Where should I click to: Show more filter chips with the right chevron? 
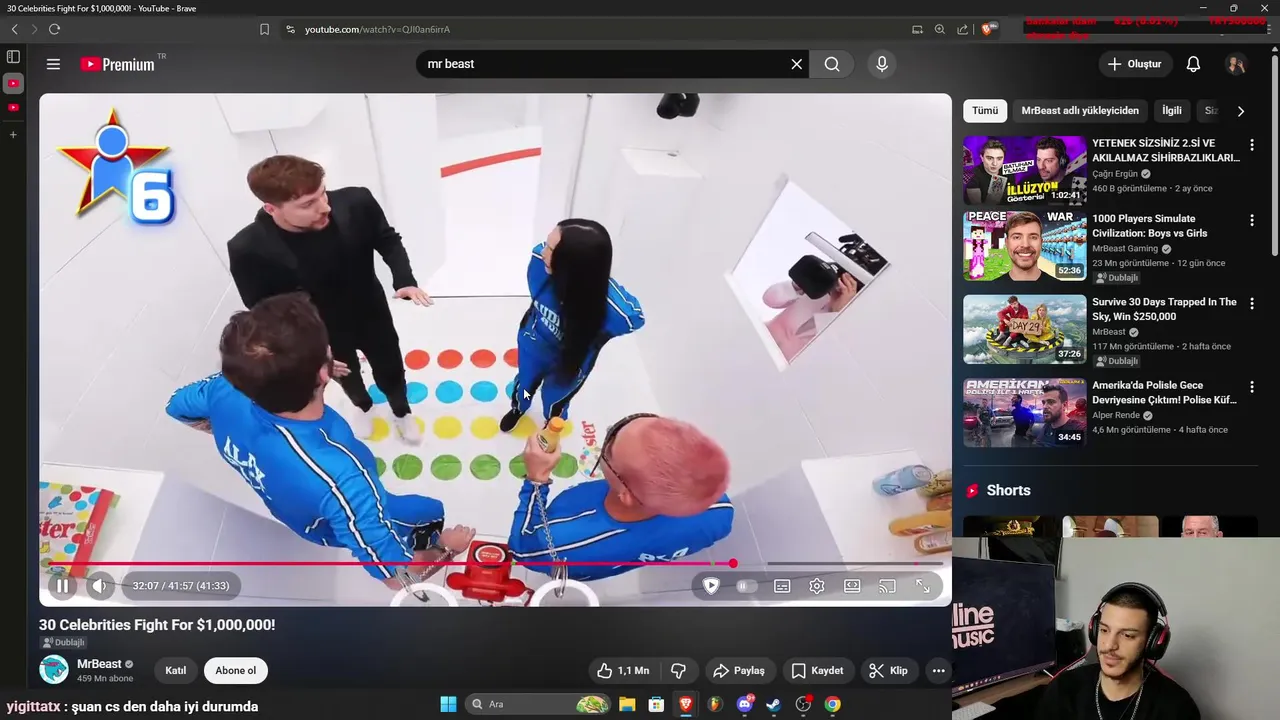coord(1241,111)
